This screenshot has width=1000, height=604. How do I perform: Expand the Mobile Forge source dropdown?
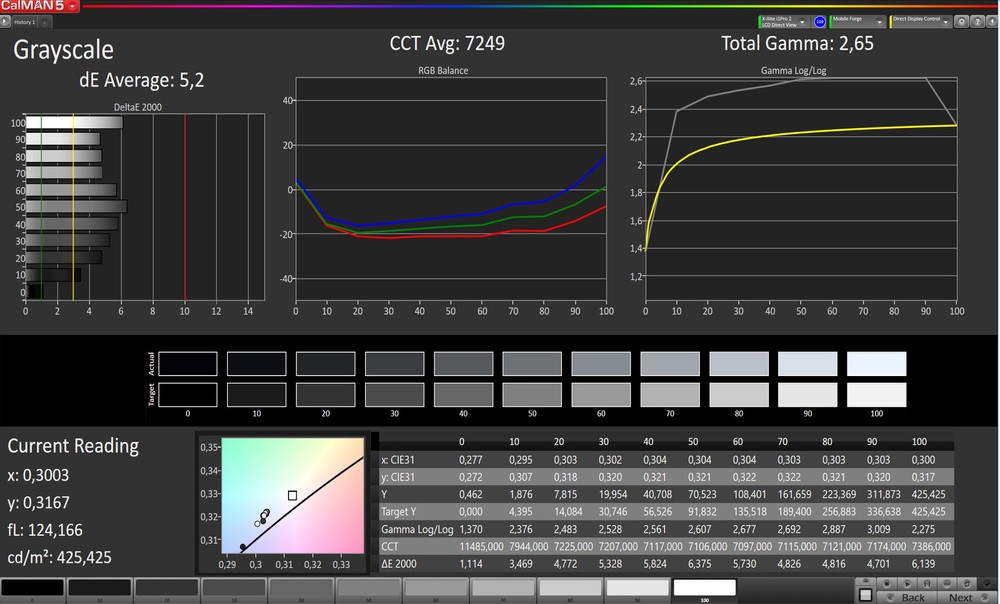click(x=879, y=21)
